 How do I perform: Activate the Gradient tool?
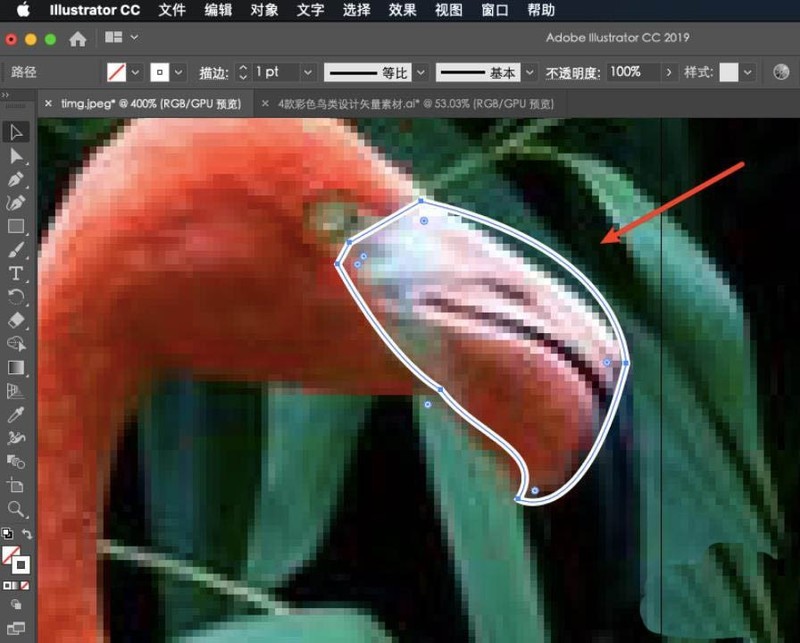click(x=16, y=369)
